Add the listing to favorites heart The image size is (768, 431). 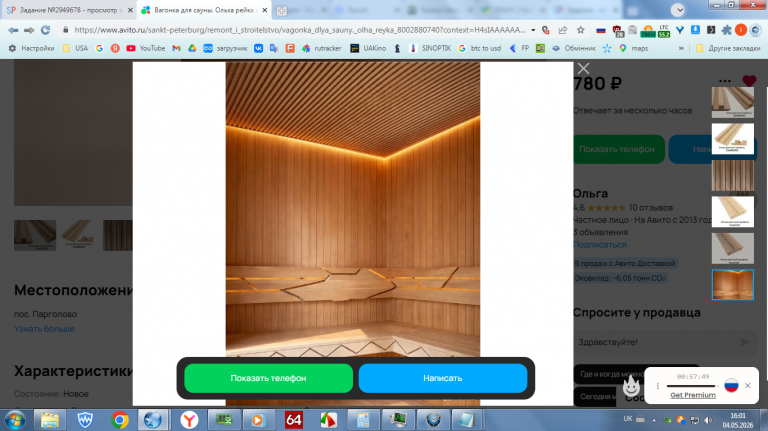[749, 81]
